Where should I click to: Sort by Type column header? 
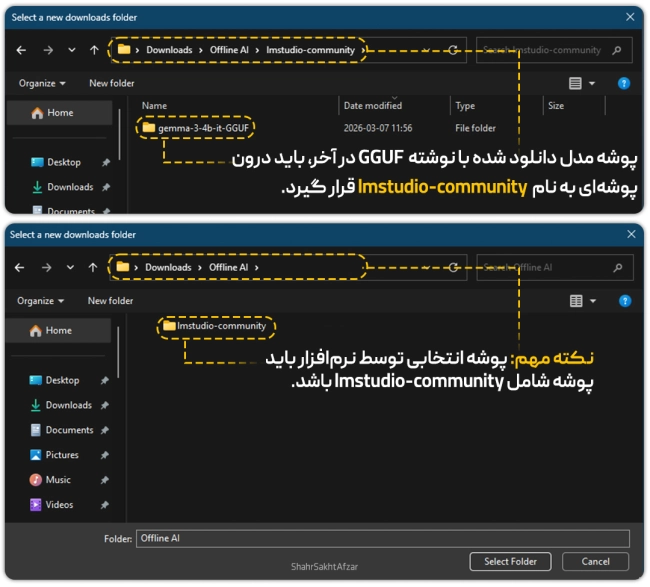click(x=465, y=106)
